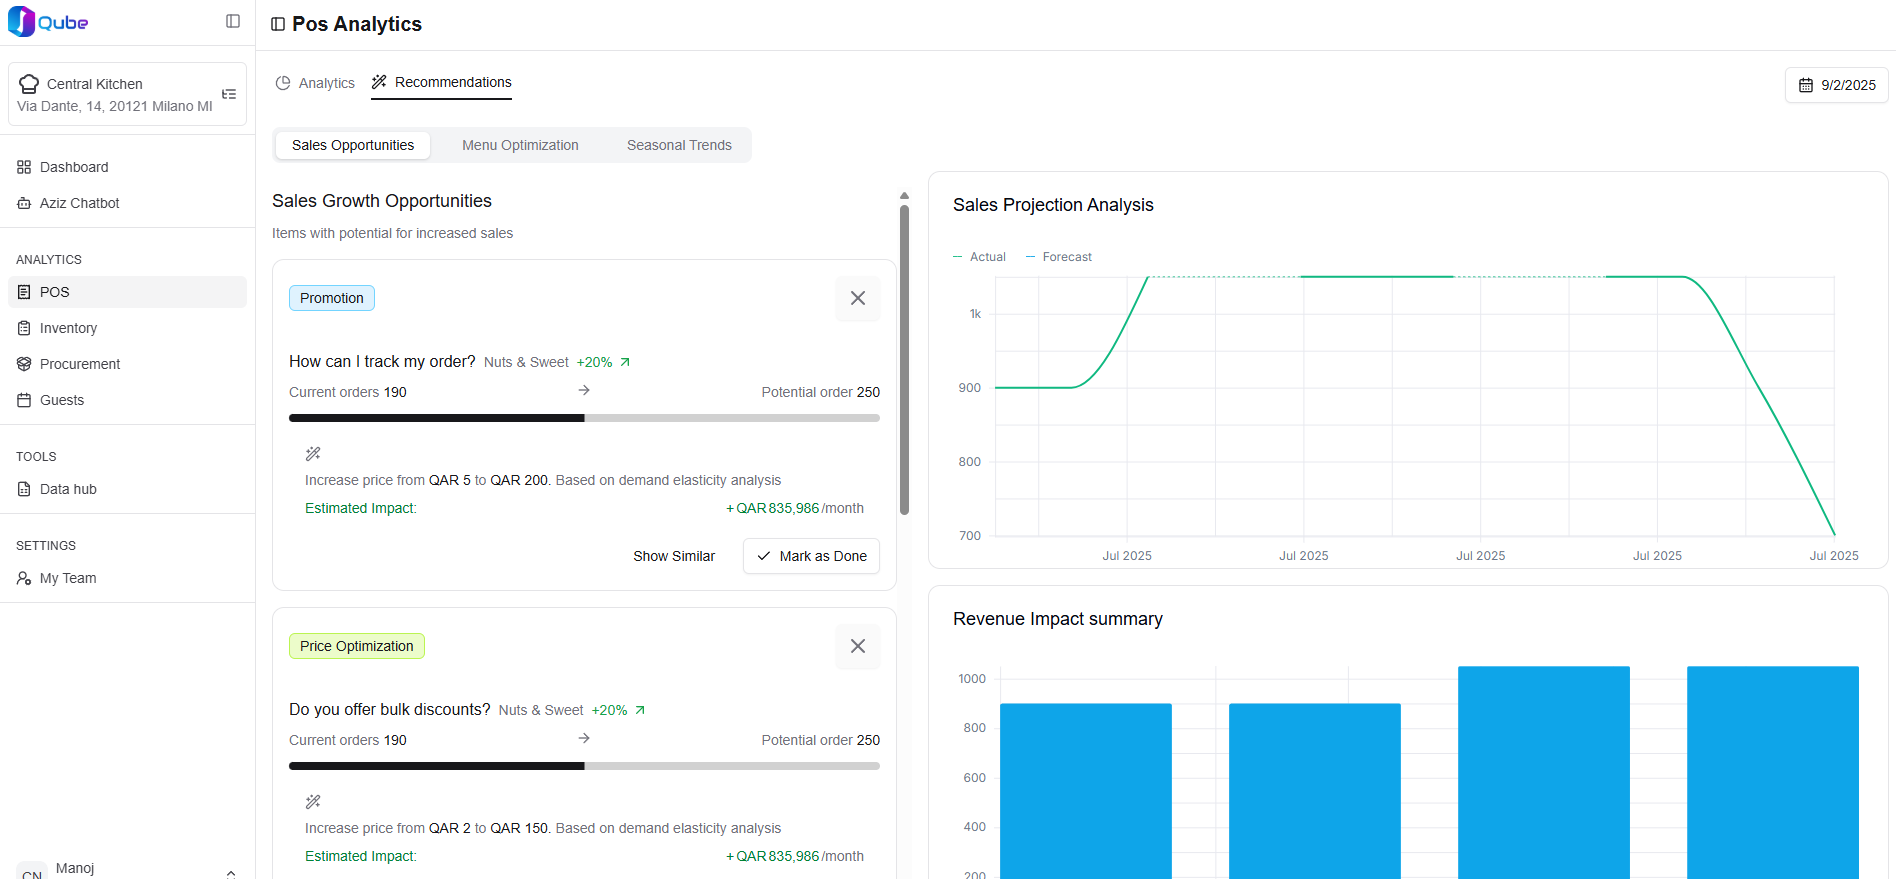Click the recommendations list scrollbar thumb
The height and width of the screenshot is (879, 1896).
tap(904, 360)
